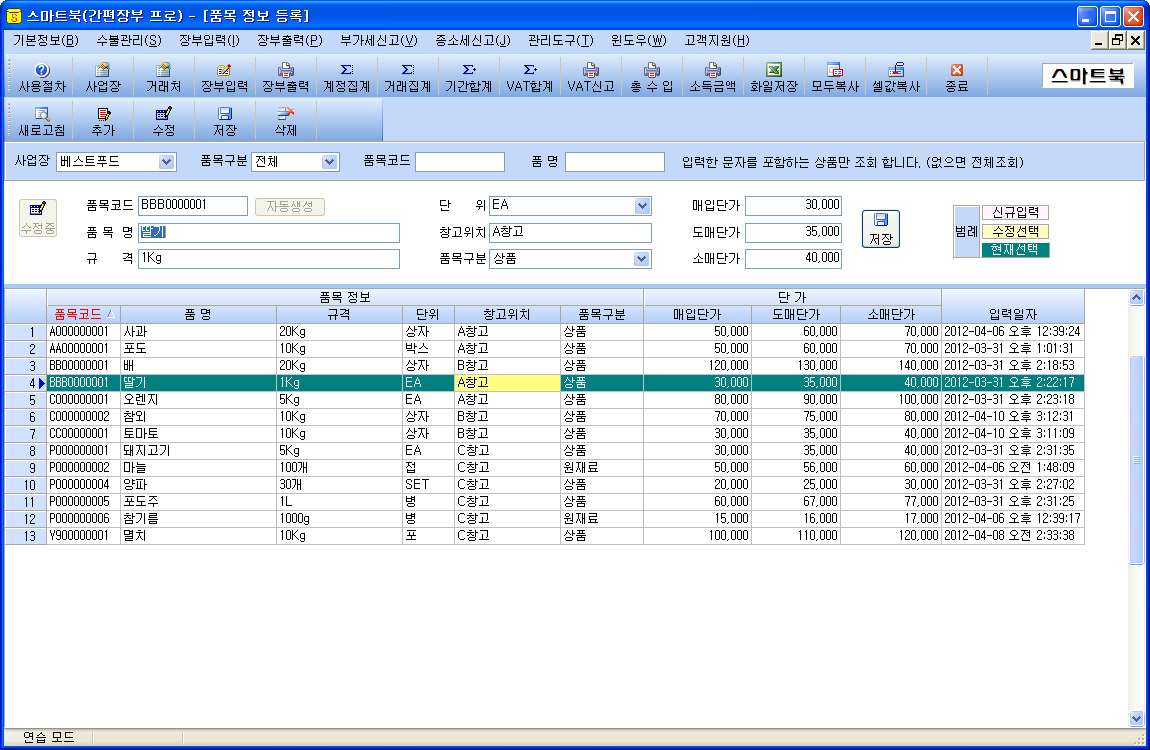This screenshot has width=1150, height=750.
Task: Open the 윈도우(W) menu
Action: [x=638, y=40]
